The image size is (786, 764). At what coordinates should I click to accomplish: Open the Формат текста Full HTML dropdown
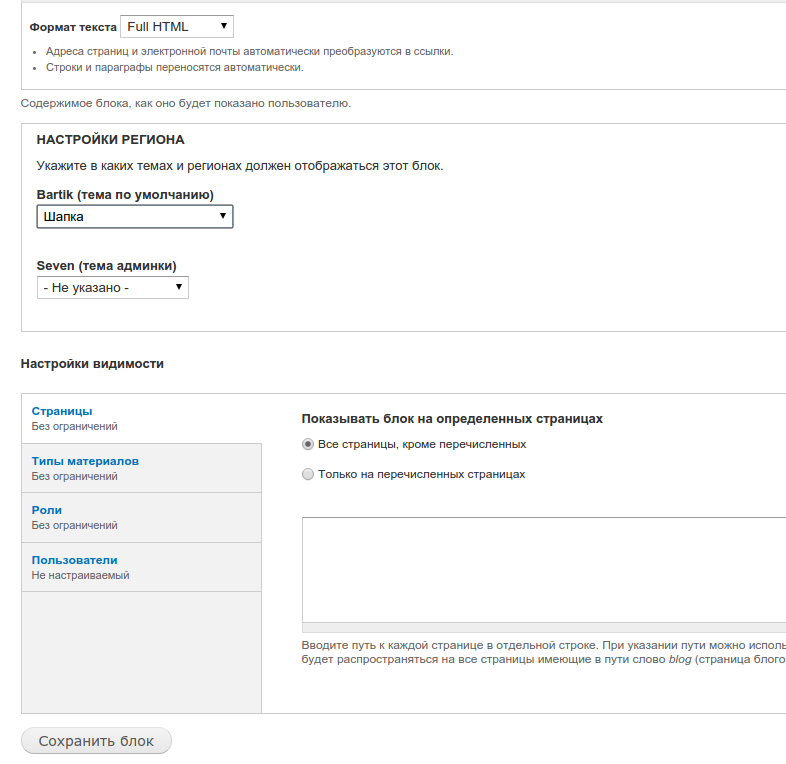tap(176, 27)
